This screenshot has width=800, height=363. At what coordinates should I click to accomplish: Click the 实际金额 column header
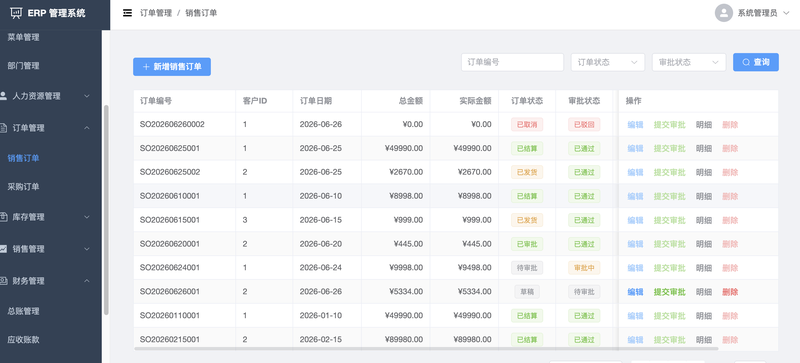click(x=475, y=101)
